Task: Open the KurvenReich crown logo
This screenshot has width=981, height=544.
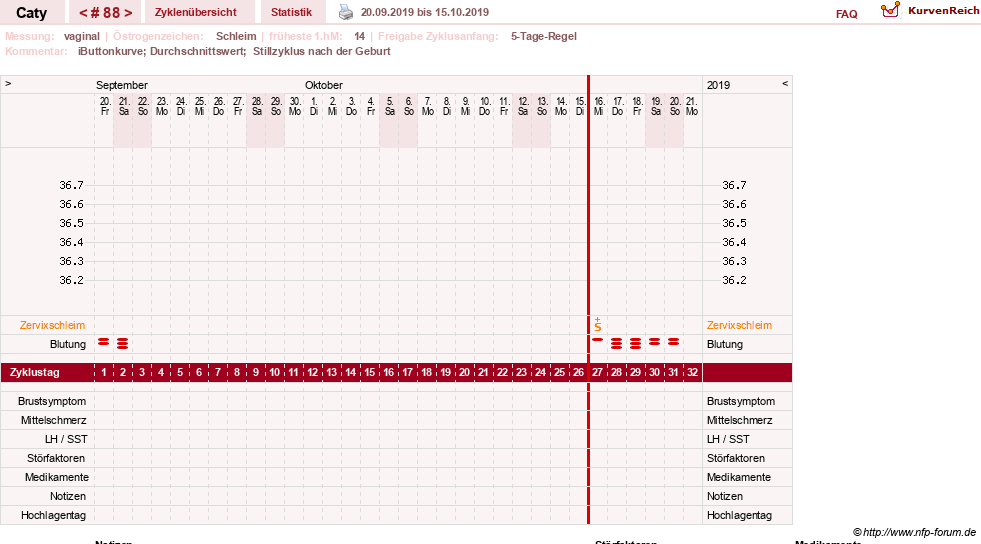Action: (x=890, y=10)
